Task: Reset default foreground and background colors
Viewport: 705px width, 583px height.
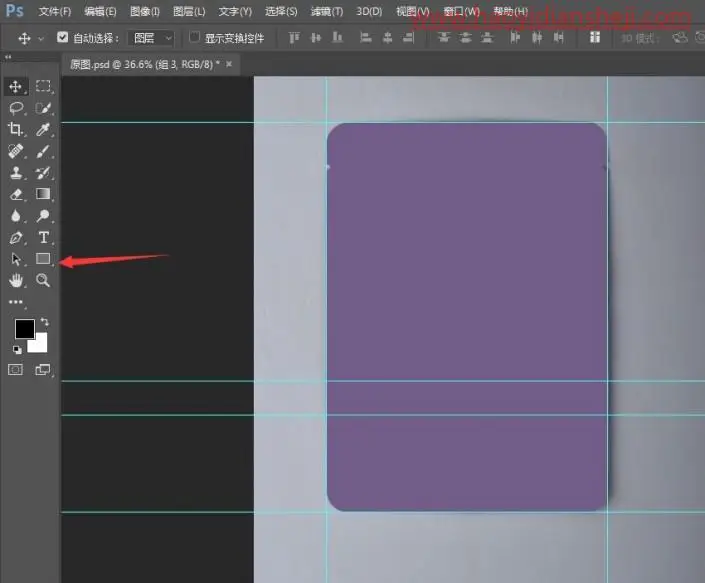Action: (17, 349)
